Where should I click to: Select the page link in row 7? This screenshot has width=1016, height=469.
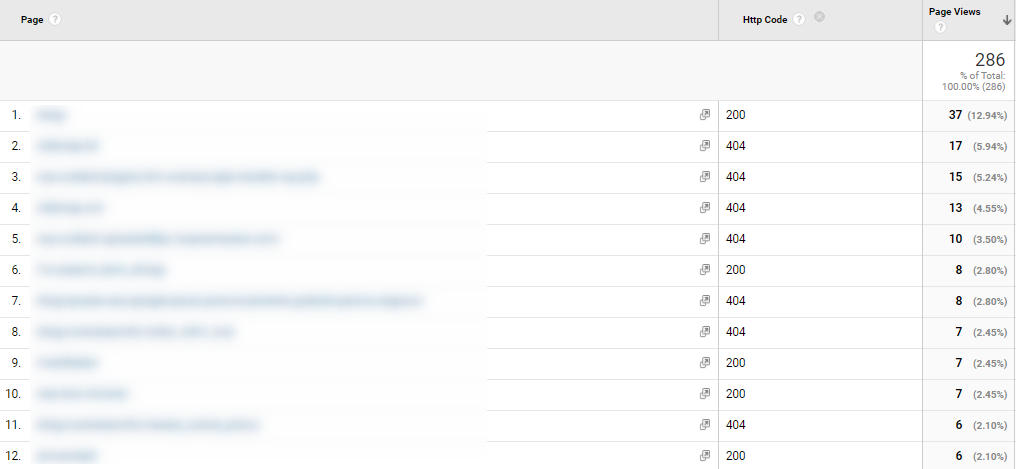[229, 301]
